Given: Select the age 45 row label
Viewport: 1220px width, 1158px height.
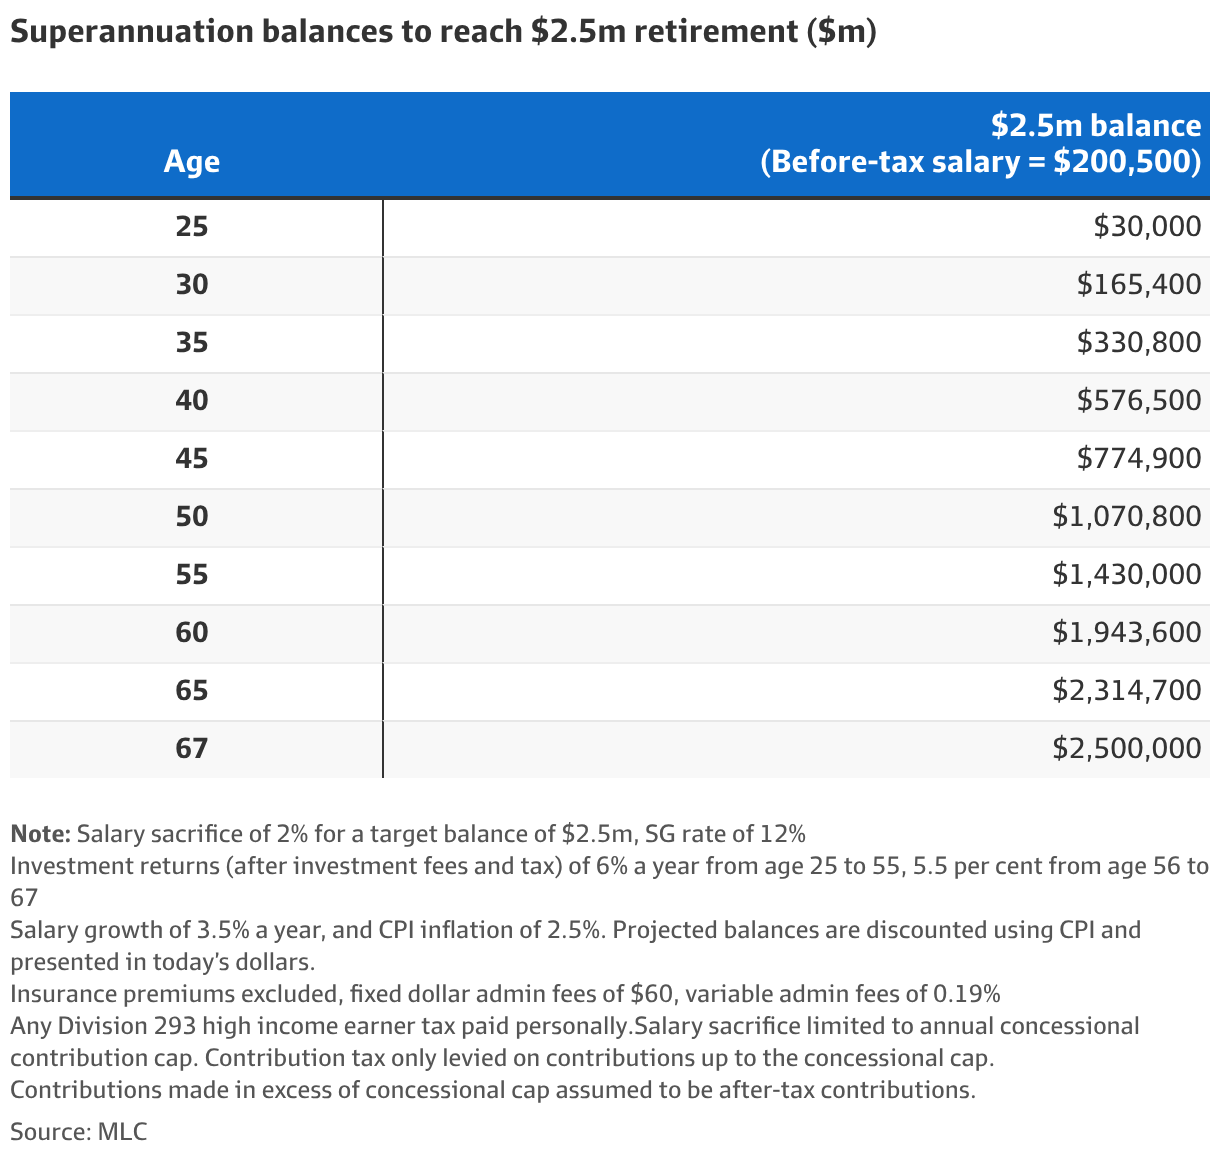Looking at the screenshot, I should (x=192, y=459).
